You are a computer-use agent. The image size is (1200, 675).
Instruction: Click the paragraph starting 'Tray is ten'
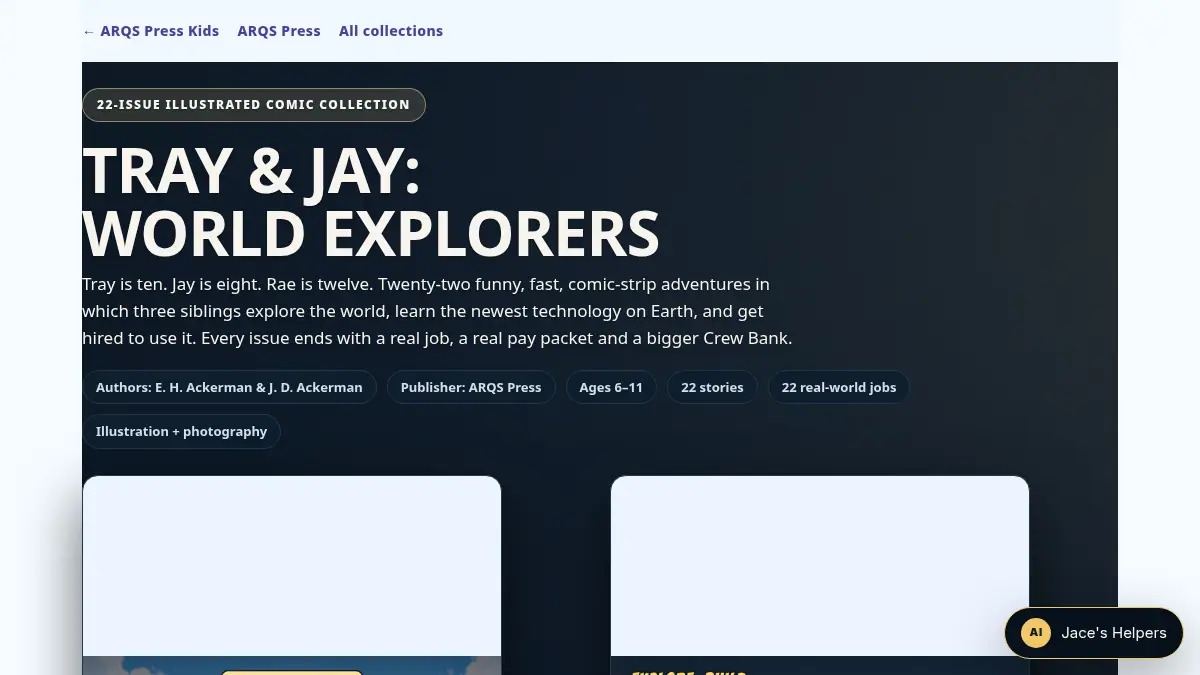pyautogui.click(x=437, y=311)
